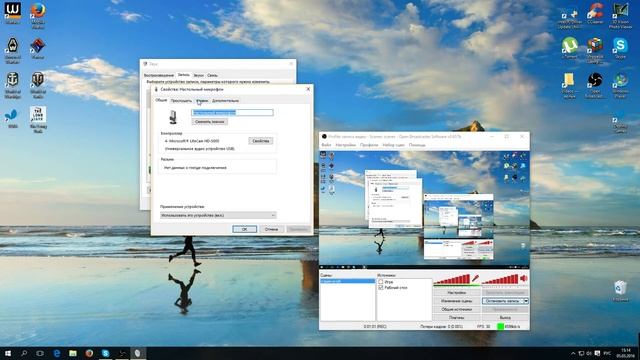Open the 'Помощь' menu in OBS
The image size is (640, 360).
[417, 145]
